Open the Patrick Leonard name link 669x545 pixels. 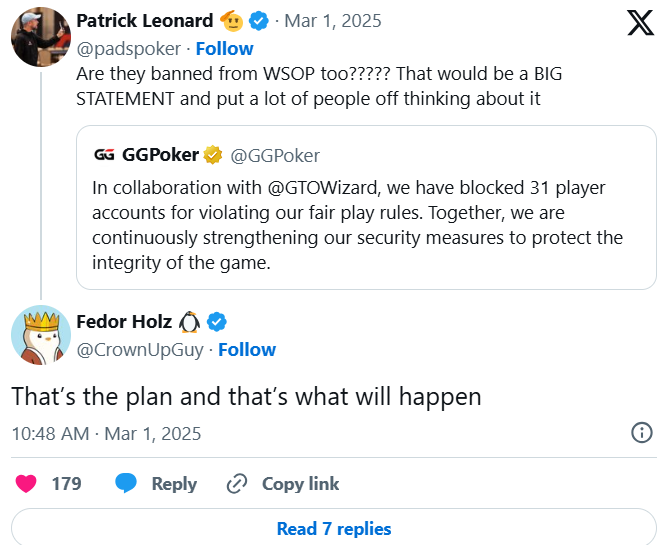(144, 21)
